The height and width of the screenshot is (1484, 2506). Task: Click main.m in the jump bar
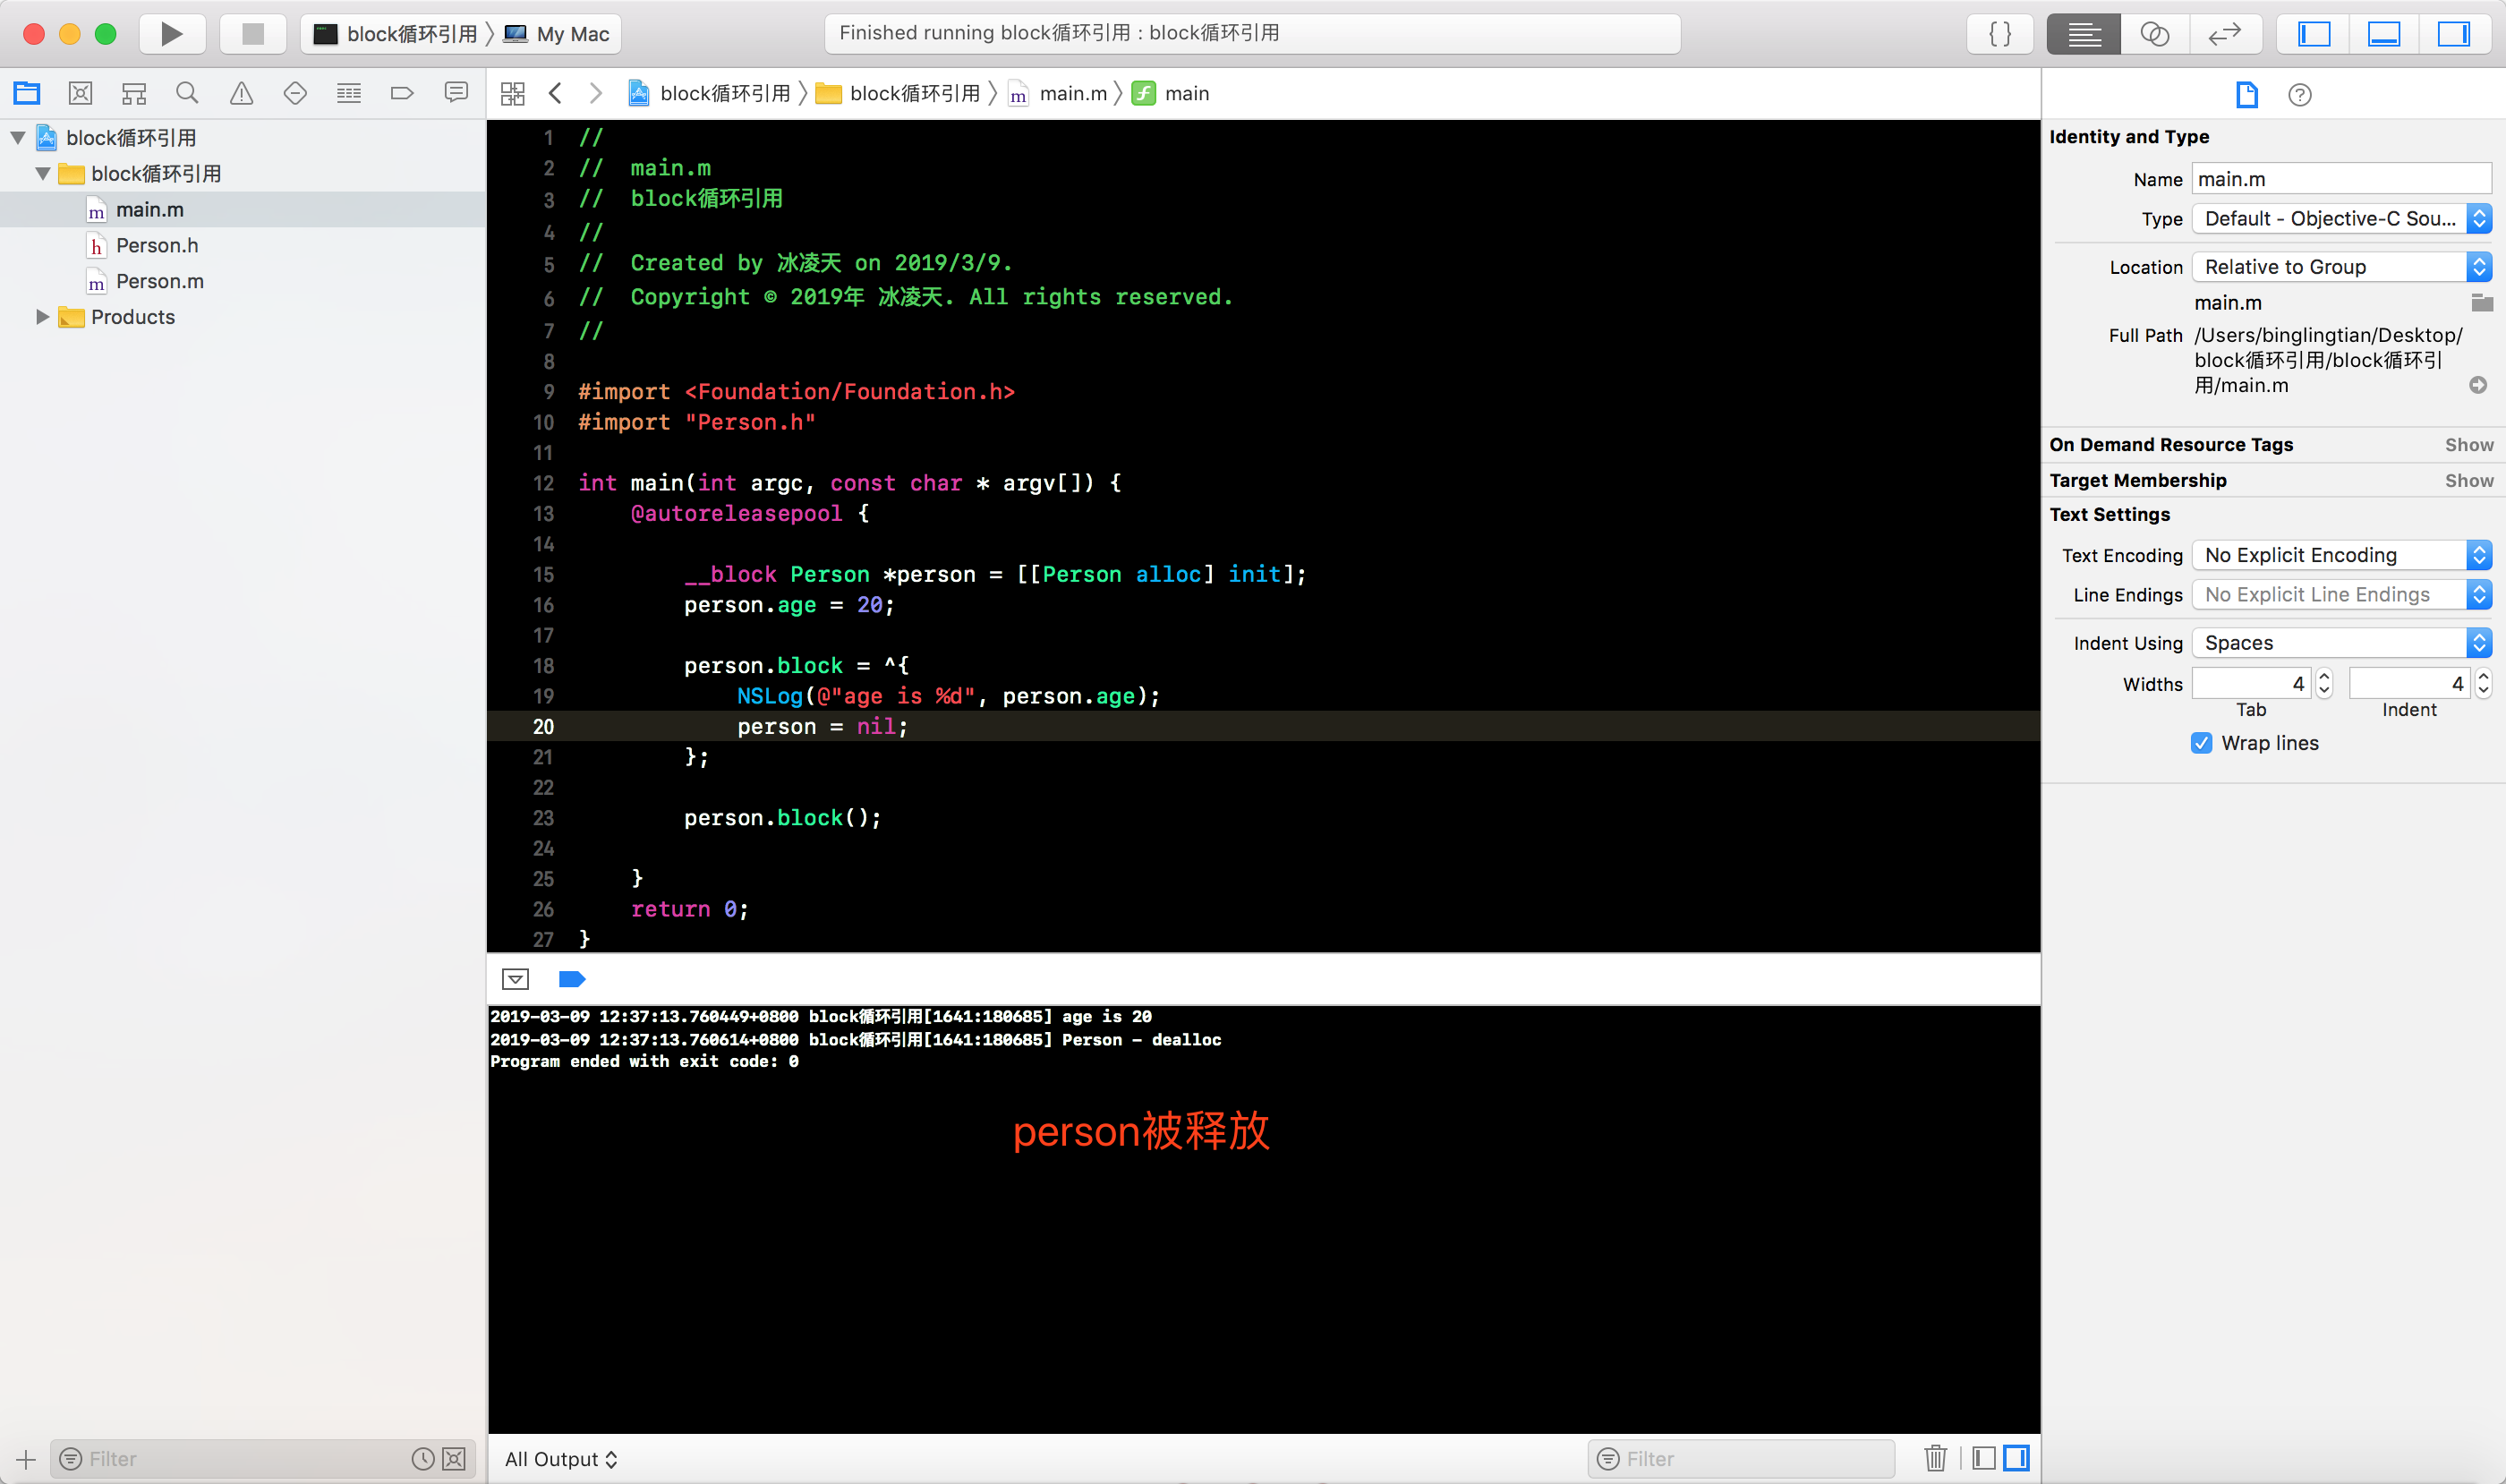pyautogui.click(x=1058, y=94)
